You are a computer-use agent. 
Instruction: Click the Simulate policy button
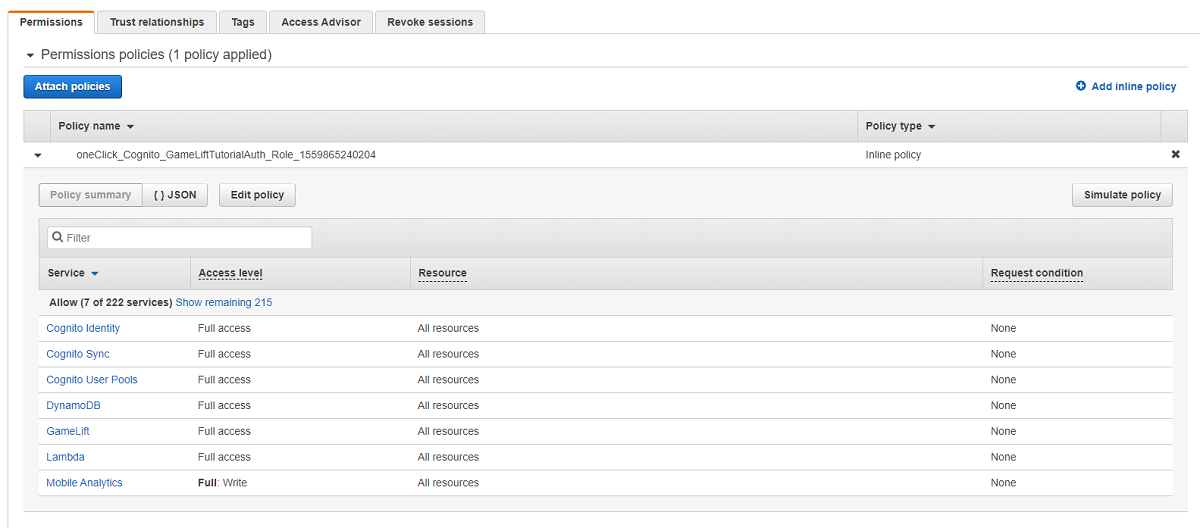(1122, 195)
